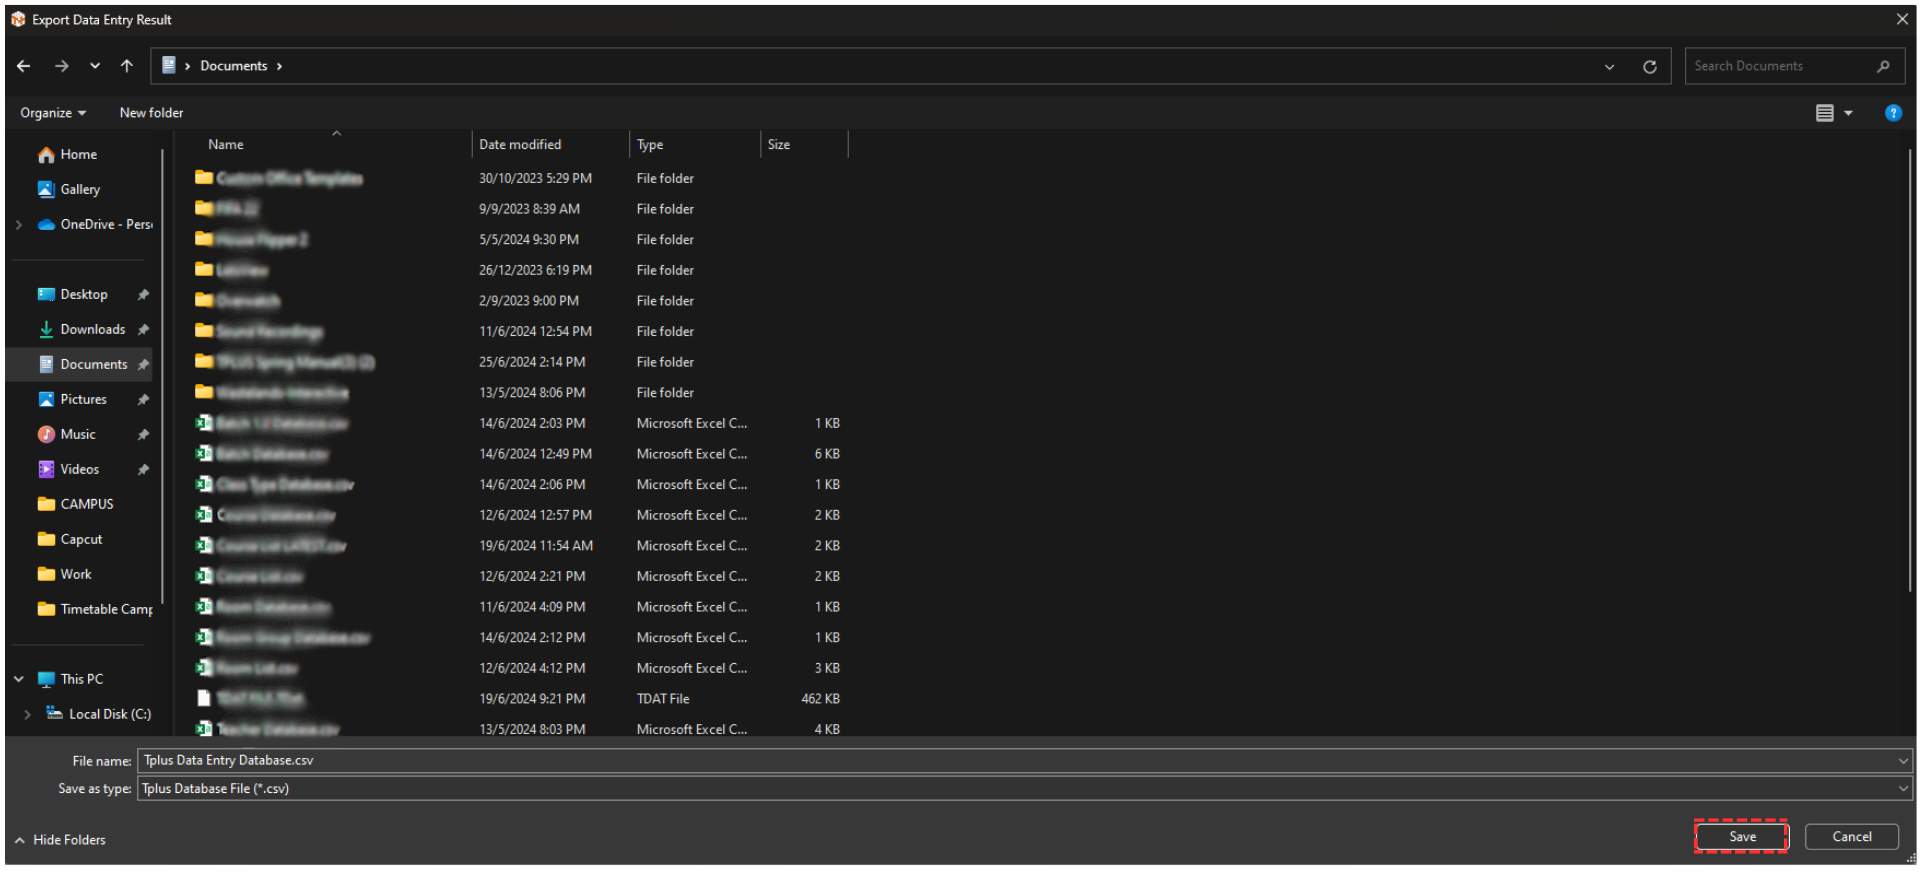Open Gallery in the navigation pane
Image resolution: width=1923 pixels, height=872 pixels.
point(80,189)
